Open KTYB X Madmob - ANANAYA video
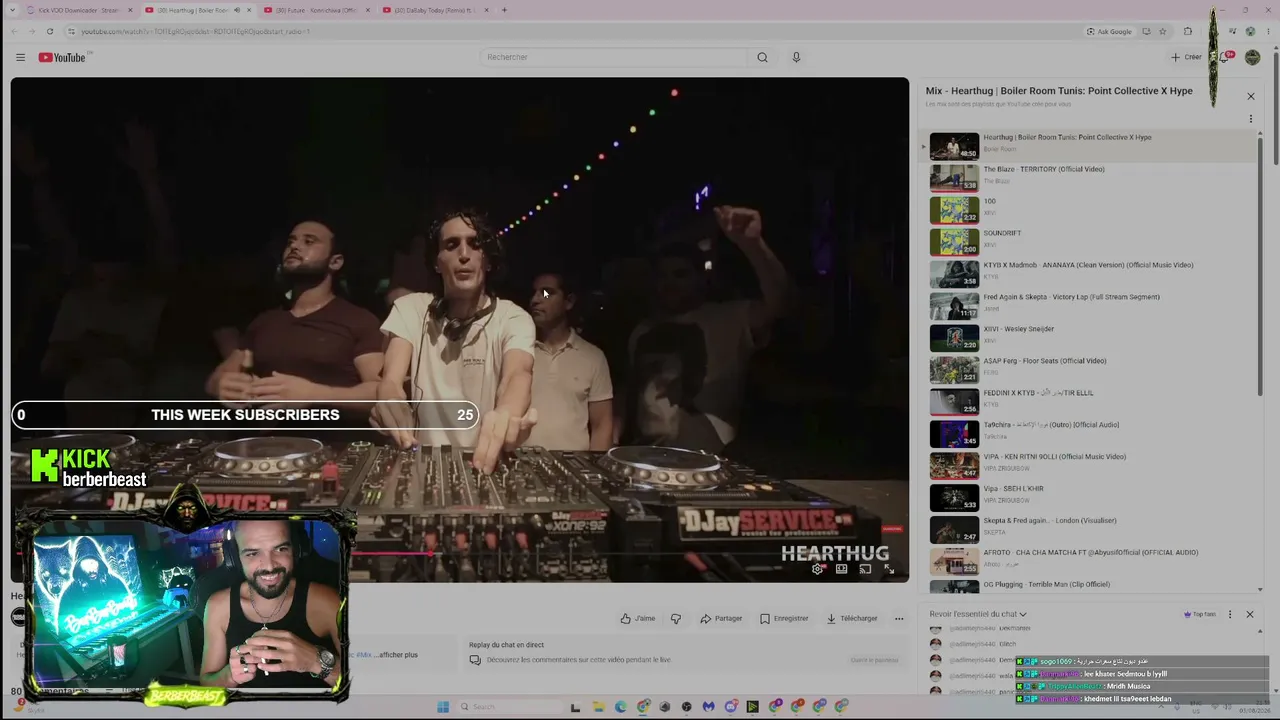Image resolution: width=1280 pixels, height=720 pixels. [1088, 273]
